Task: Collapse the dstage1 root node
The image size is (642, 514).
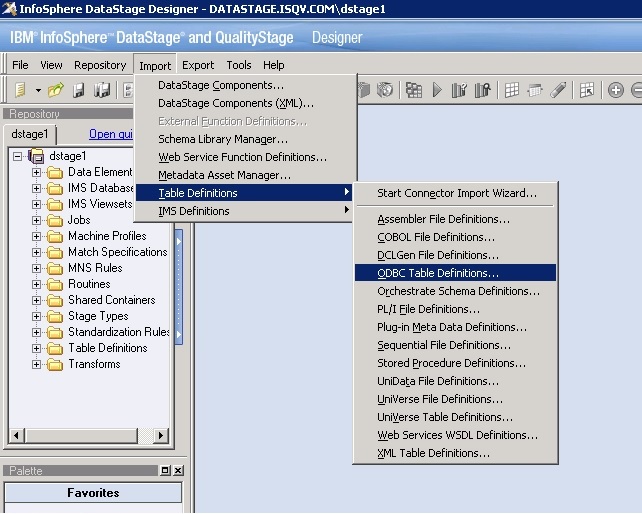Action: 18,156
